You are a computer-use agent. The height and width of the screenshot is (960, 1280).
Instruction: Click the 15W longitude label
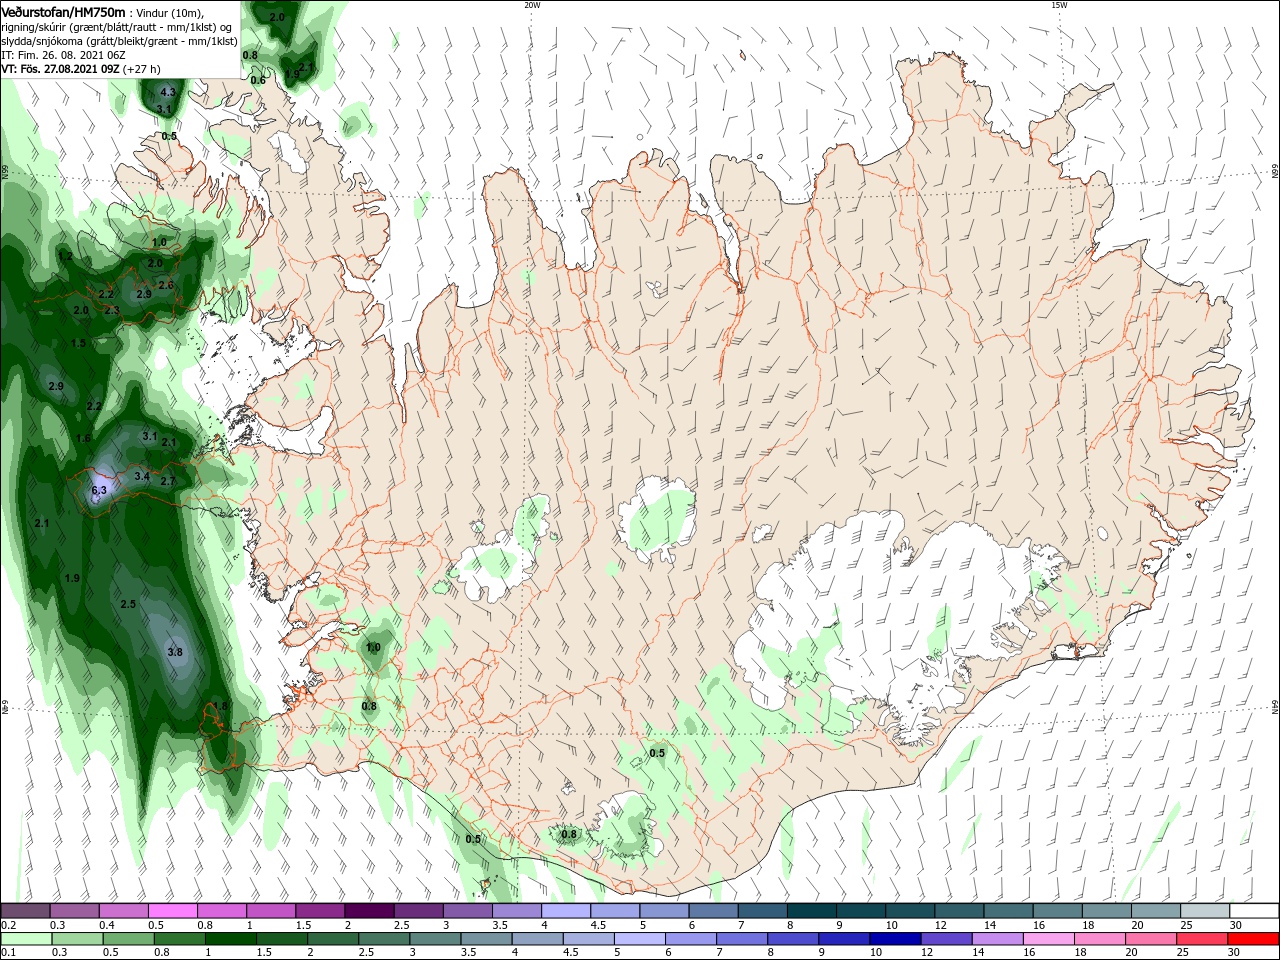coord(1059,5)
